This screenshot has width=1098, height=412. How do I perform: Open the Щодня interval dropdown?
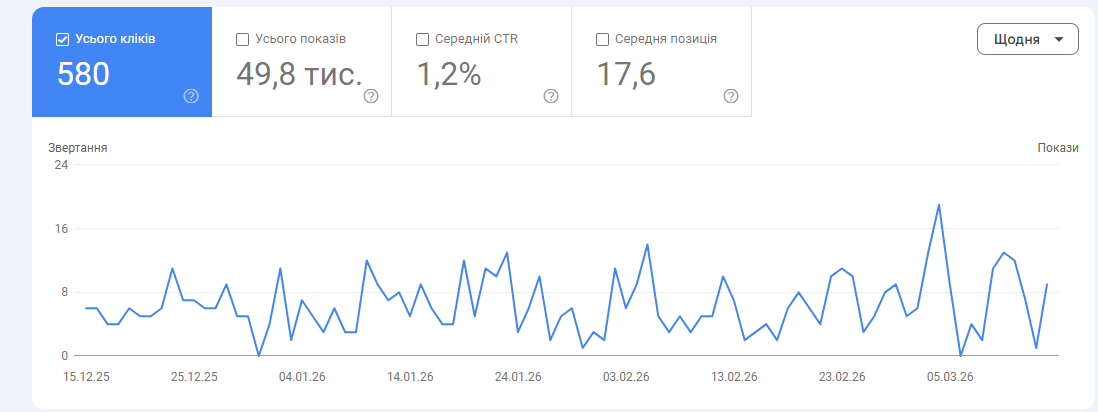tap(1027, 39)
